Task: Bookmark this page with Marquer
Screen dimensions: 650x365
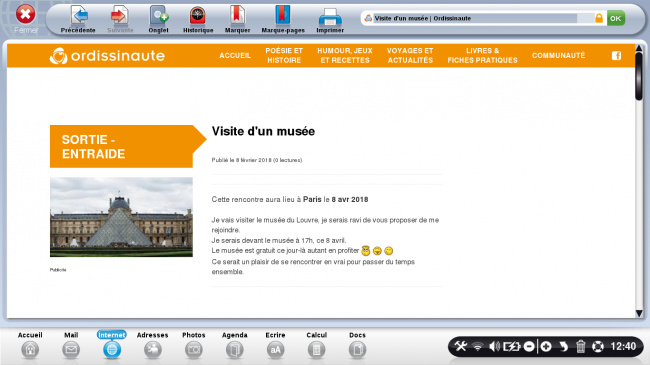Action: 237,19
